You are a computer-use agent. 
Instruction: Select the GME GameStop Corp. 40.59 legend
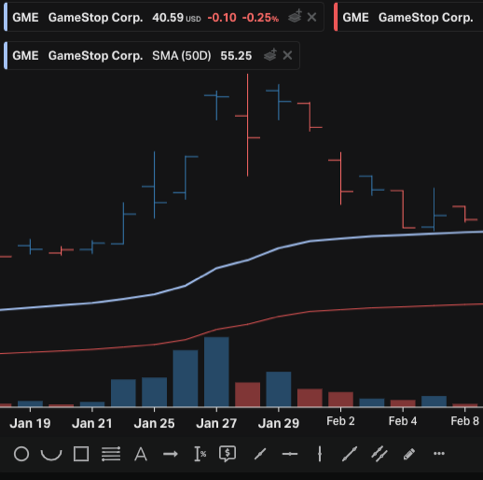(x=164, y=17)
